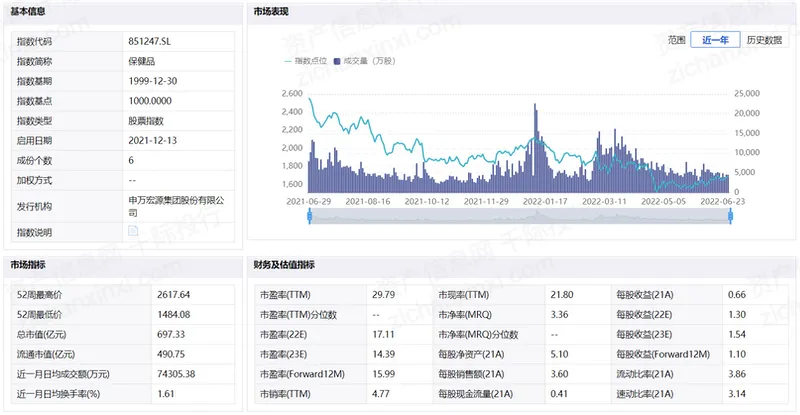This screenshot has height=415, width=800.
Task: Click the 加权方式 row label
Action: 34,180
